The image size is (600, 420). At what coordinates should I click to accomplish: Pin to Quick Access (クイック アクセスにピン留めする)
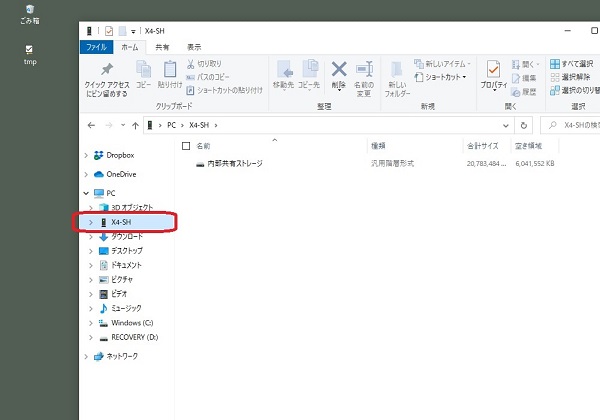(x=107, y=80)
